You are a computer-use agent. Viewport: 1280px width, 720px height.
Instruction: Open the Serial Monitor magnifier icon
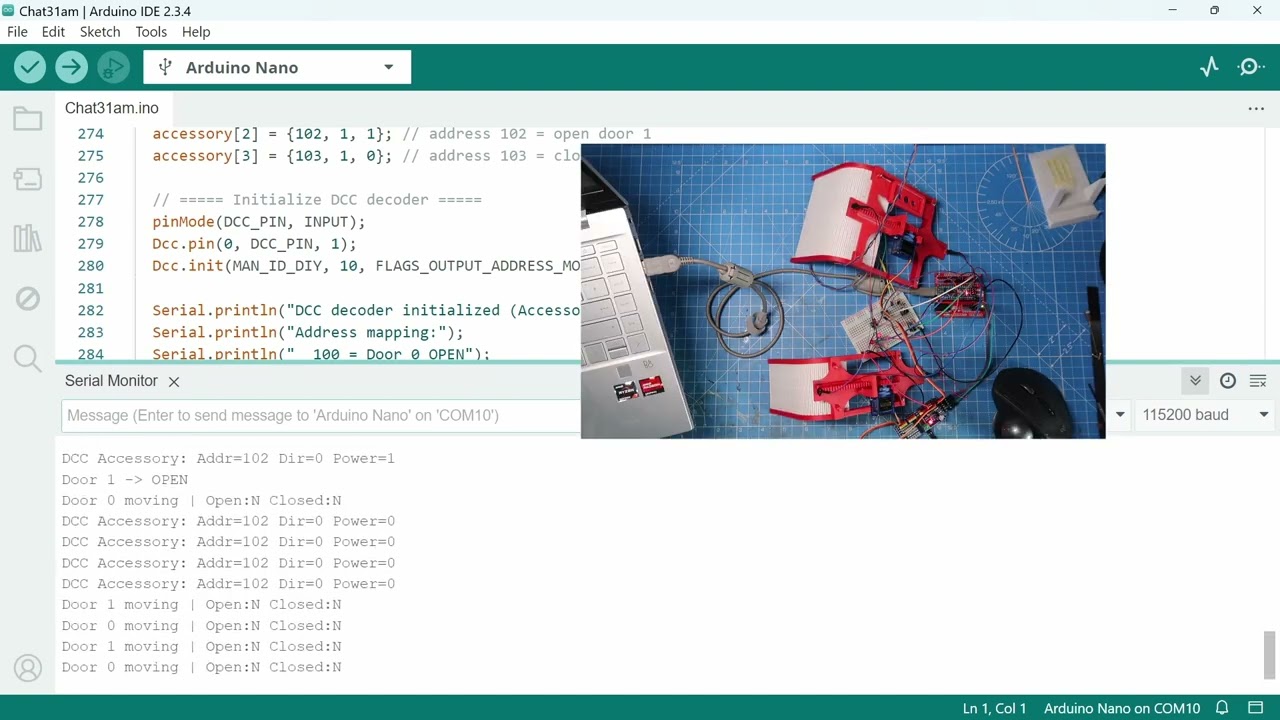[x=1251, y=67]
